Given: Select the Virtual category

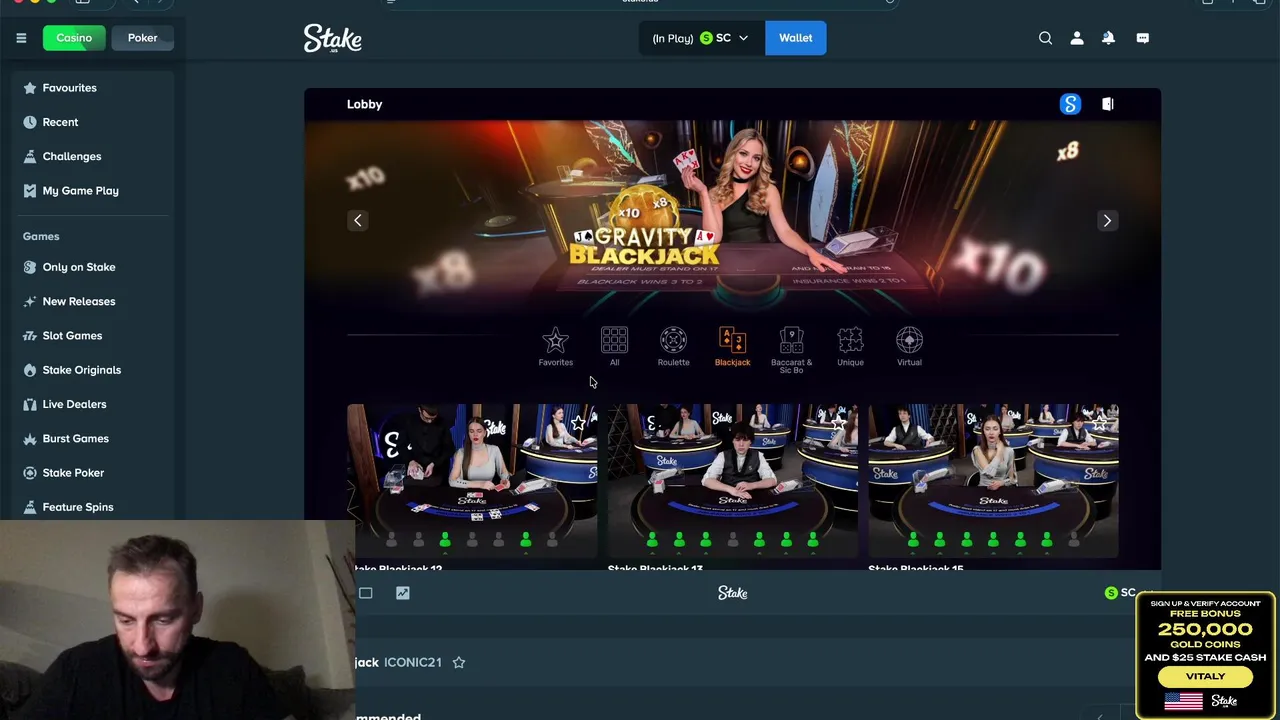Looking at the screenshot, I should pos(909,347).
